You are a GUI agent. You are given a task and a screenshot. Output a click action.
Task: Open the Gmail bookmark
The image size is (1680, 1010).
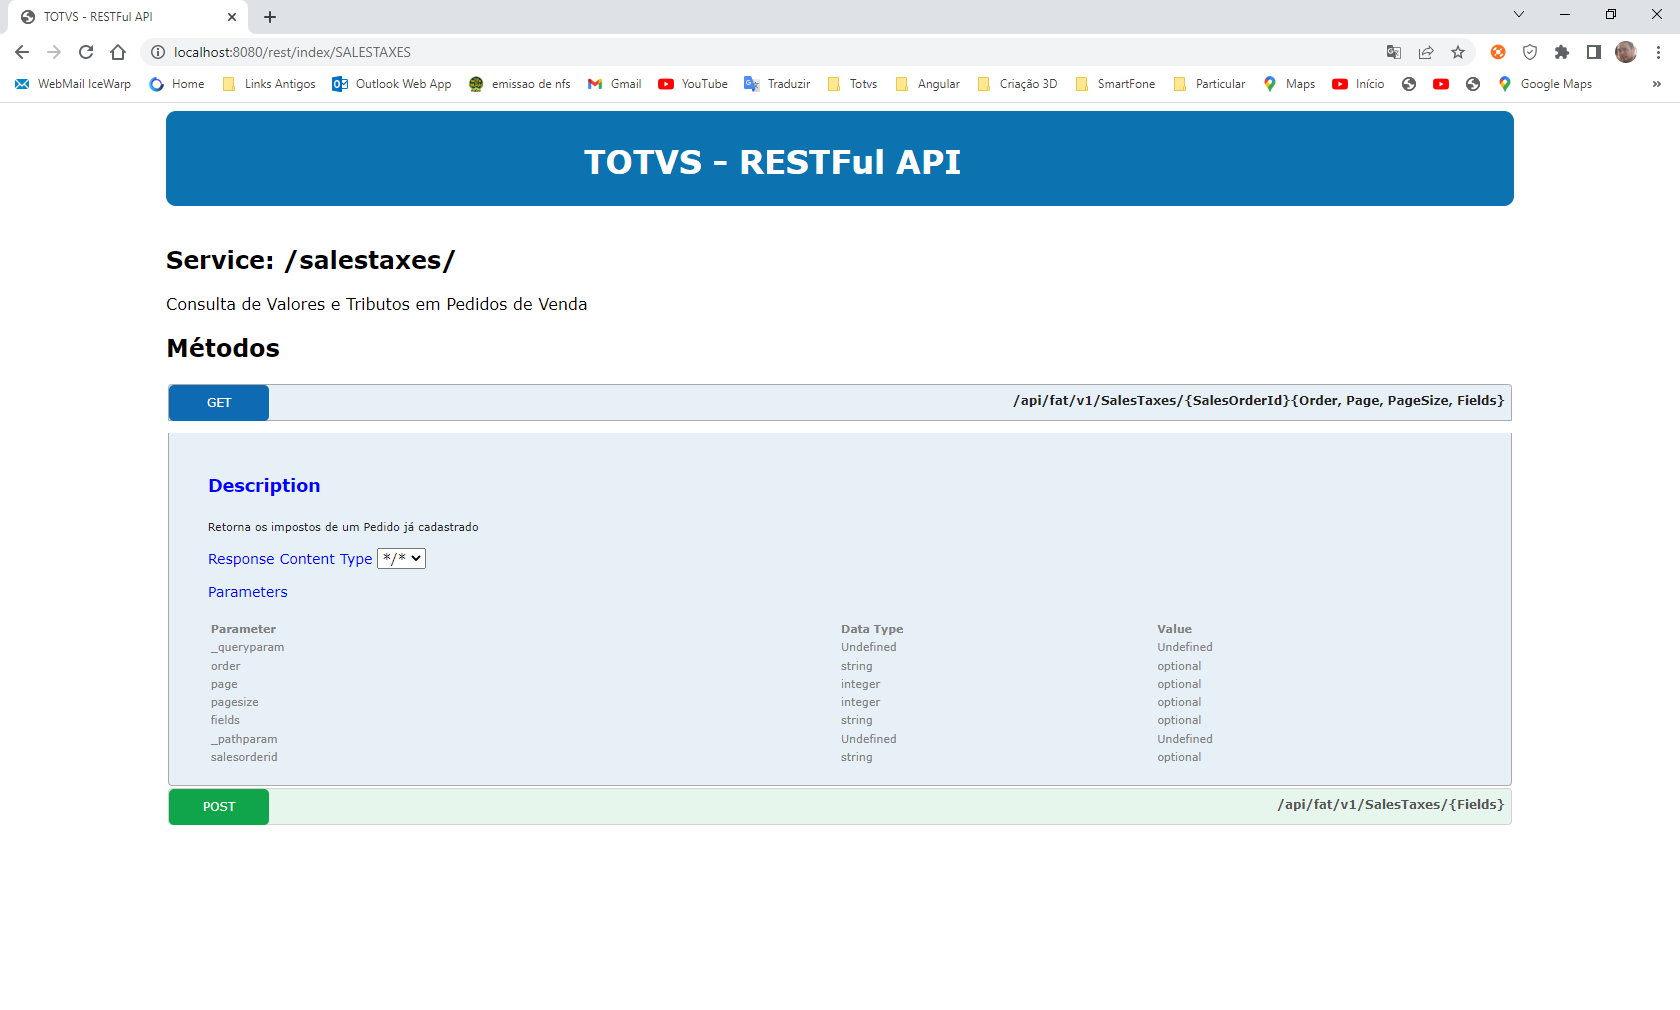pyautogui.click(x=615, y=84)
